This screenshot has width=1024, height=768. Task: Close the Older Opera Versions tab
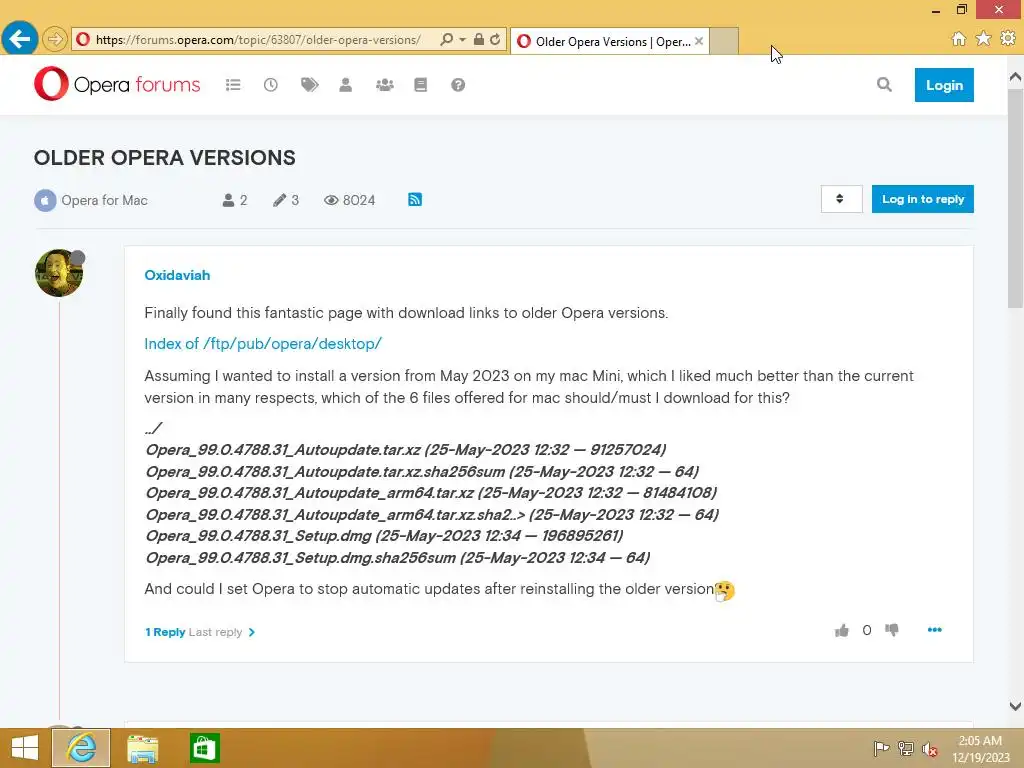[699, 41]
